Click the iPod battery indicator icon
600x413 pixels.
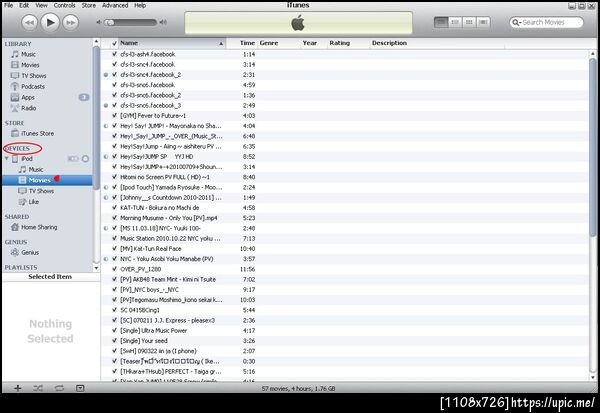73,158
